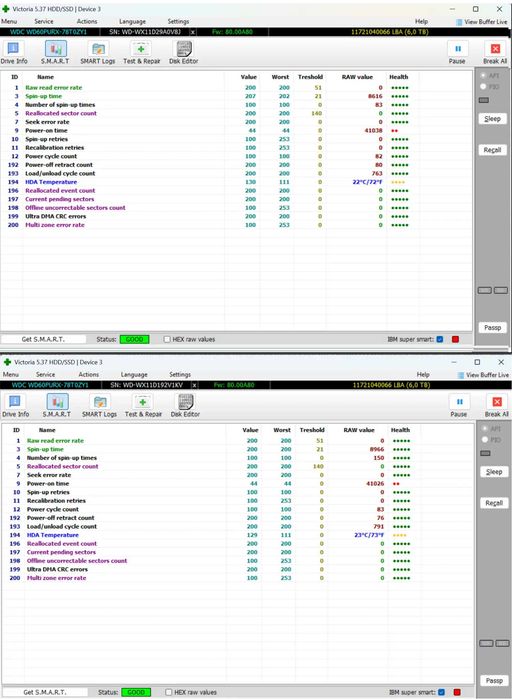
Task: Open Test & Repair in top window
Action: [141, 53]
